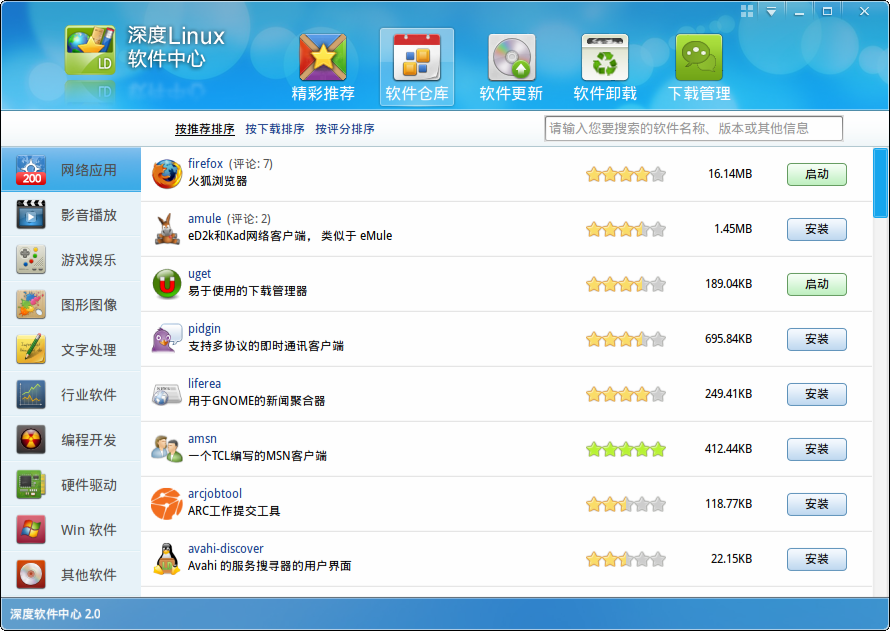The height and width of the screenshot is (631, 890).
Task: Click the 深度软件中心 2.0 status text
Action: (x=55, y=614)
